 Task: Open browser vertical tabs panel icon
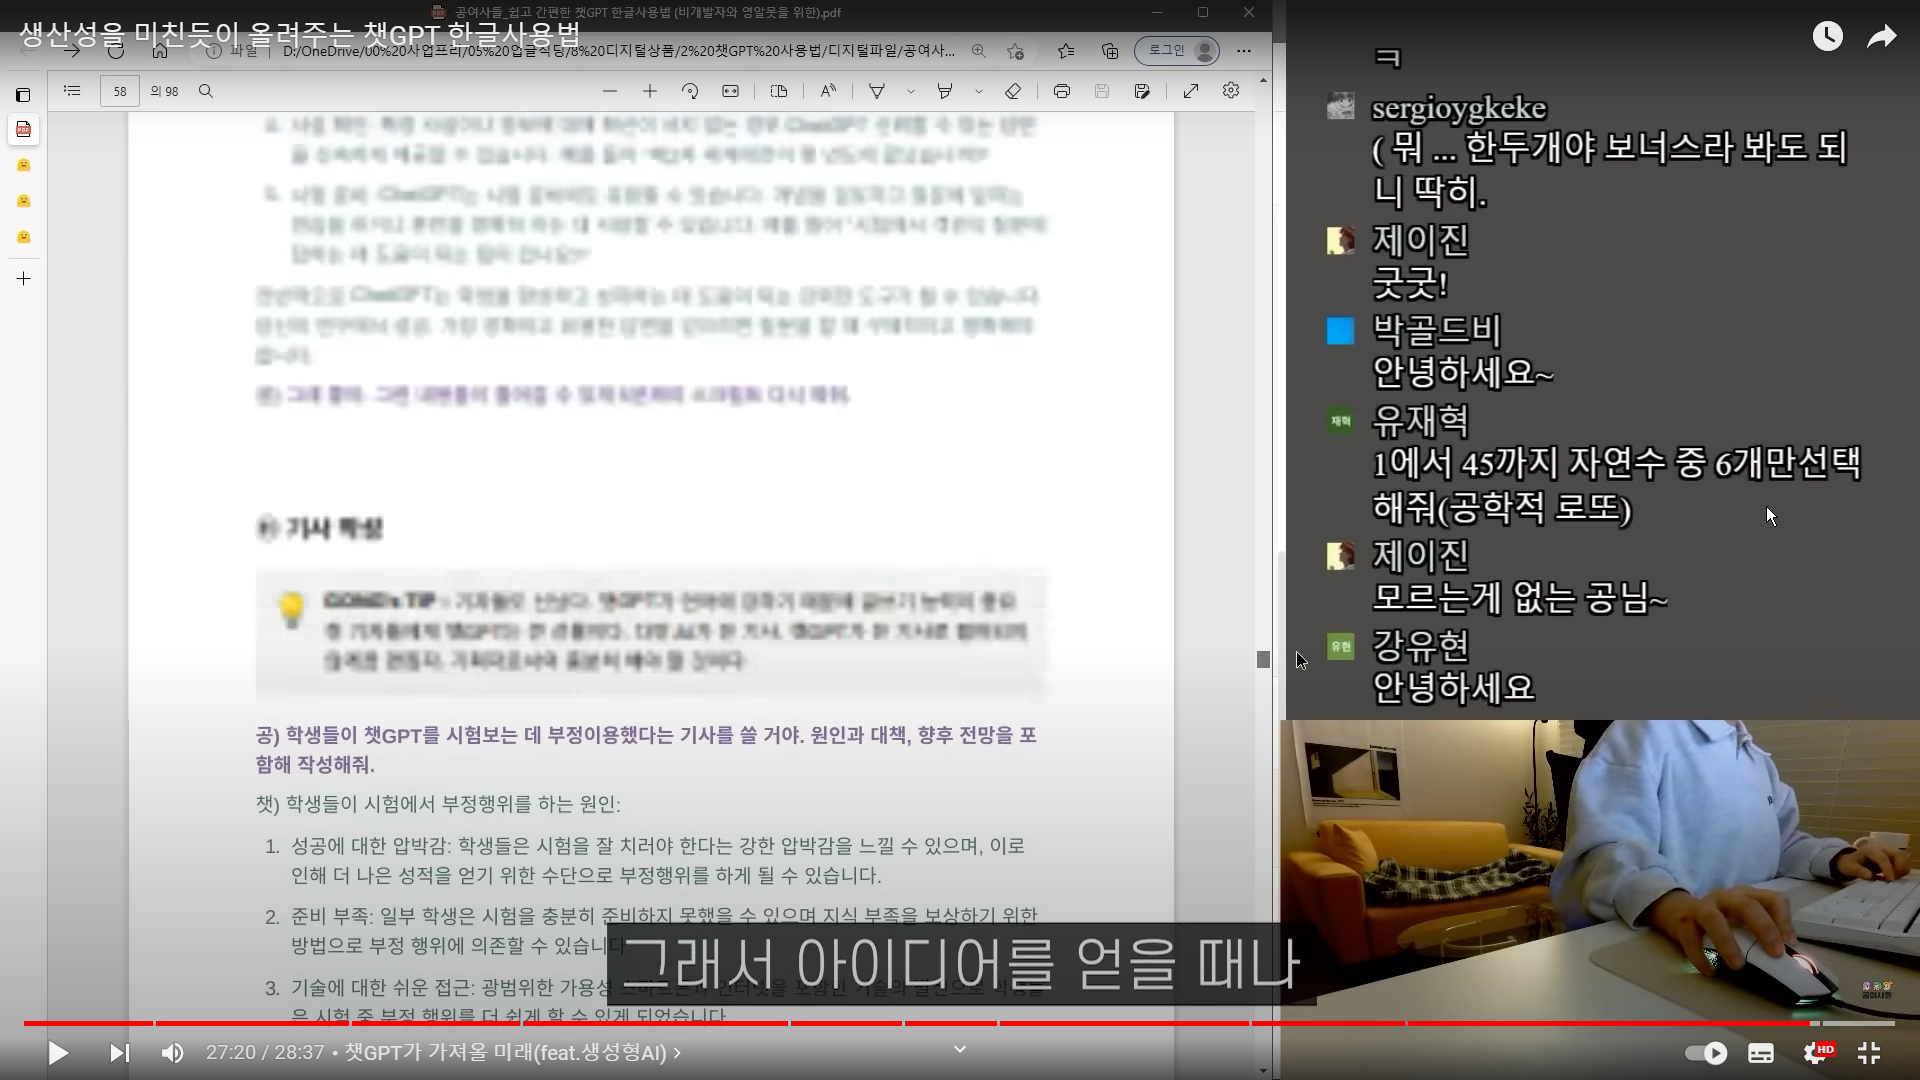tap(23, 95)
